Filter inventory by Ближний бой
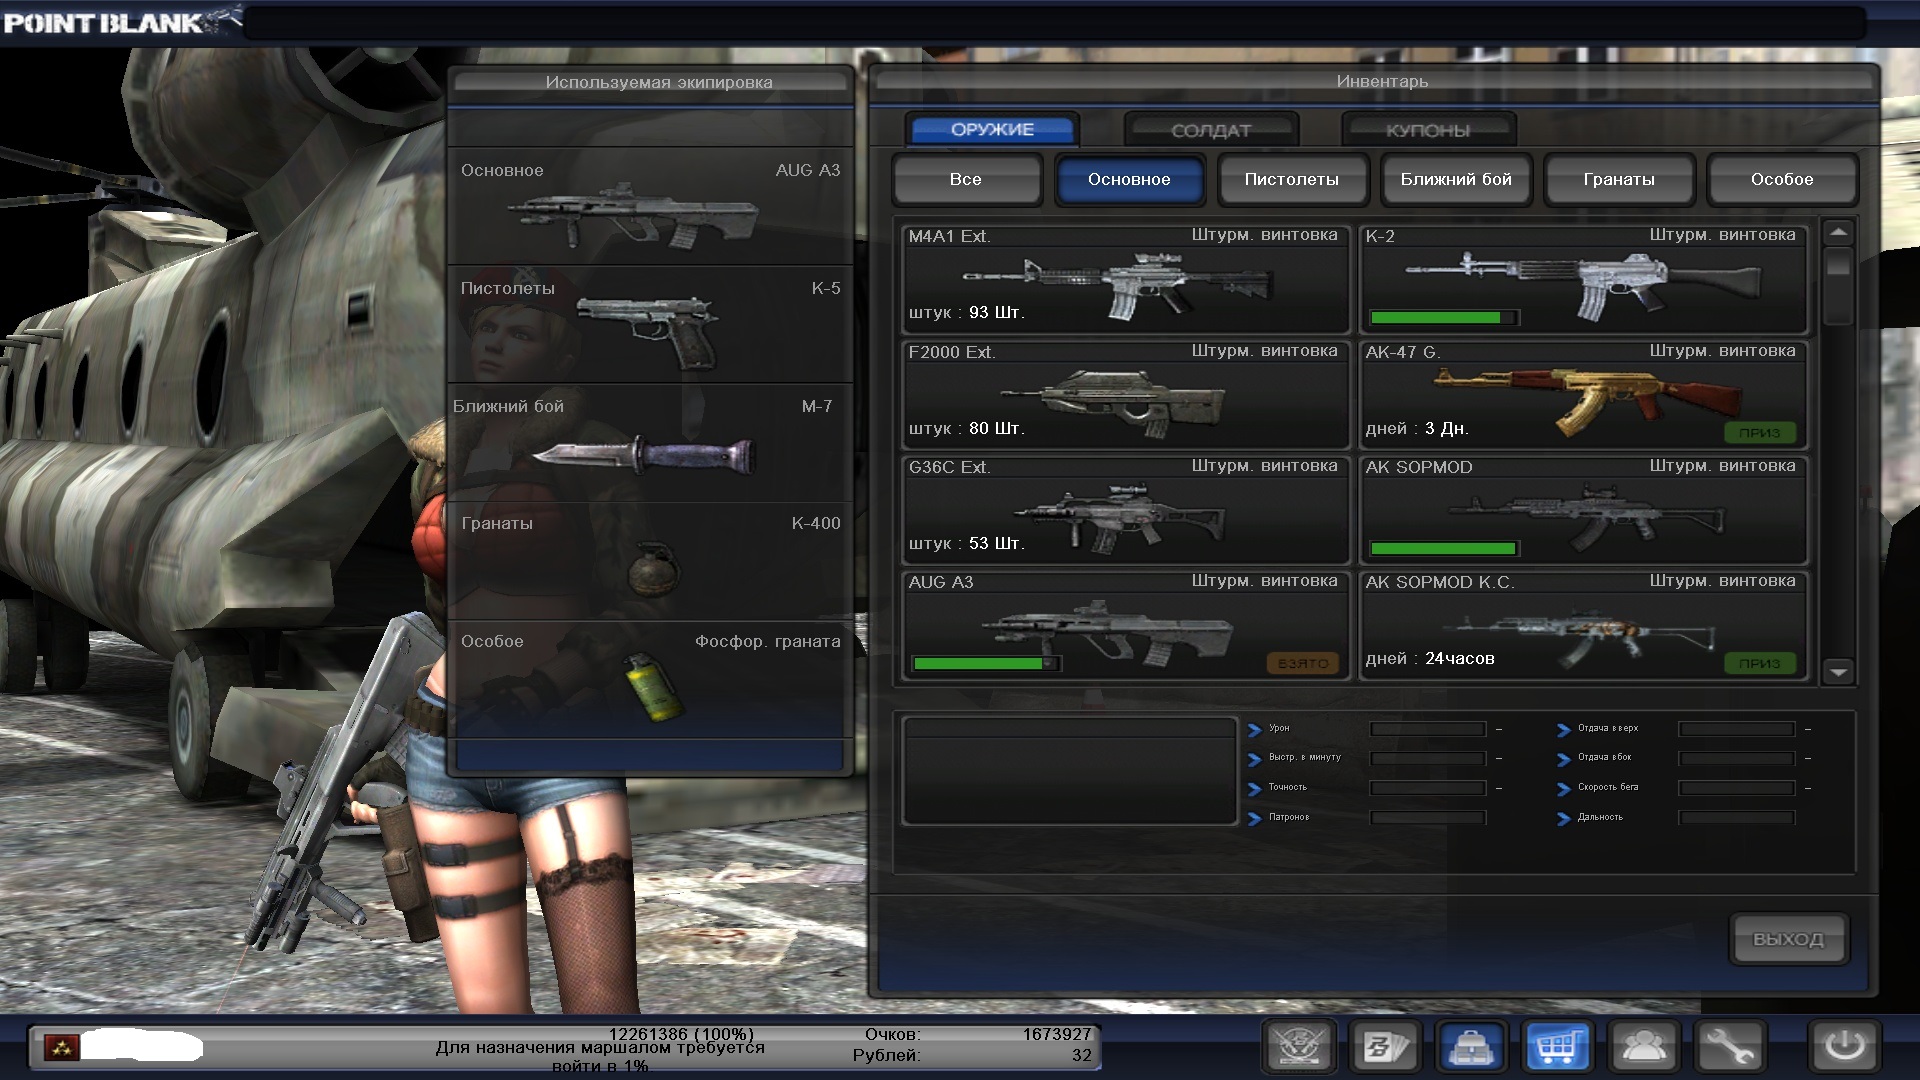The height and width of the screenshot is (1080, 1920). 1456,179
